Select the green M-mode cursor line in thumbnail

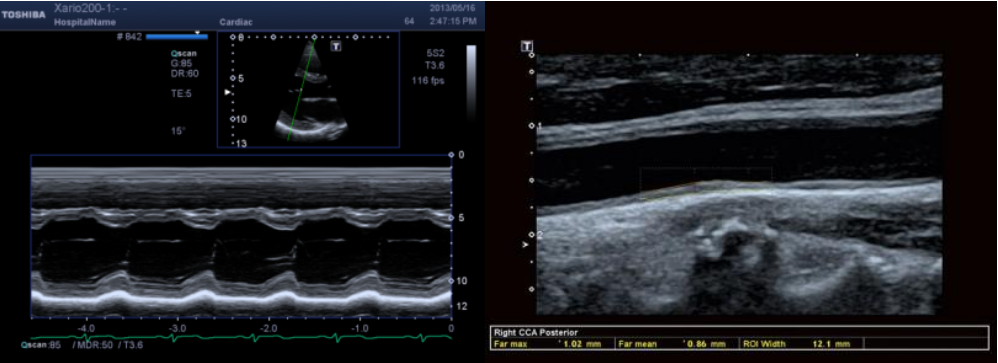tap(301, 89)
